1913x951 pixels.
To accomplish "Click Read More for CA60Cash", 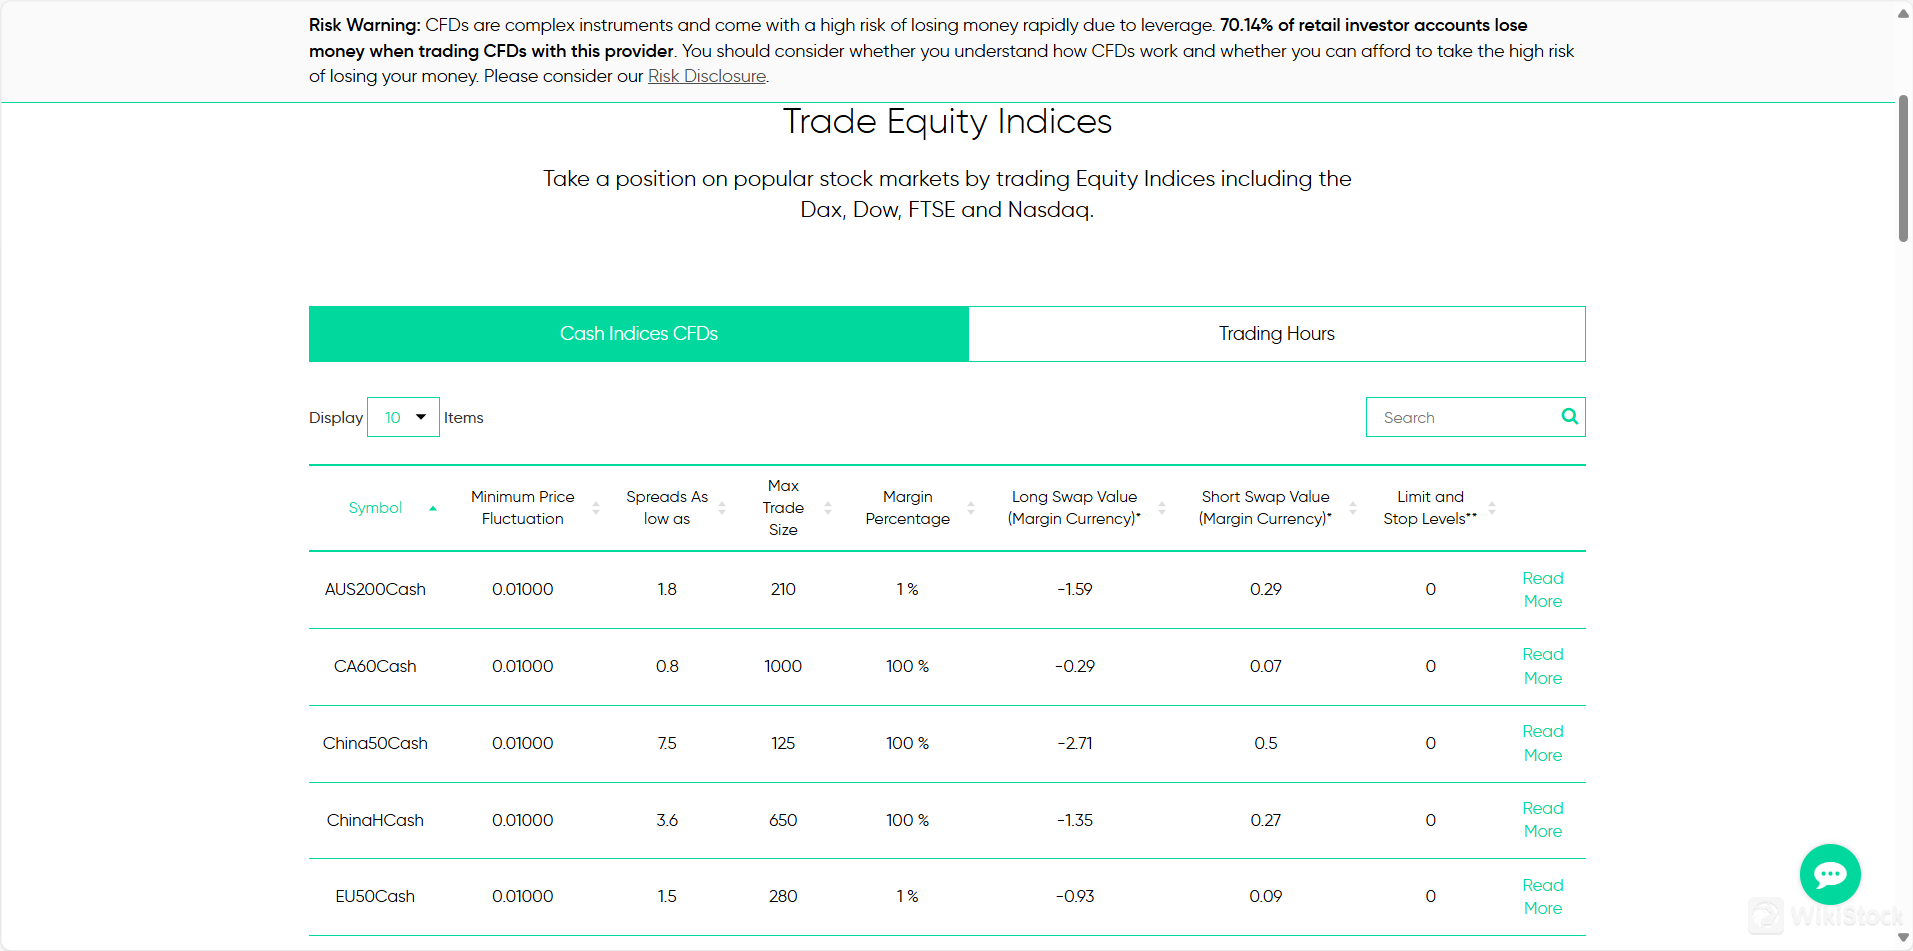I will coord(1542,666).
